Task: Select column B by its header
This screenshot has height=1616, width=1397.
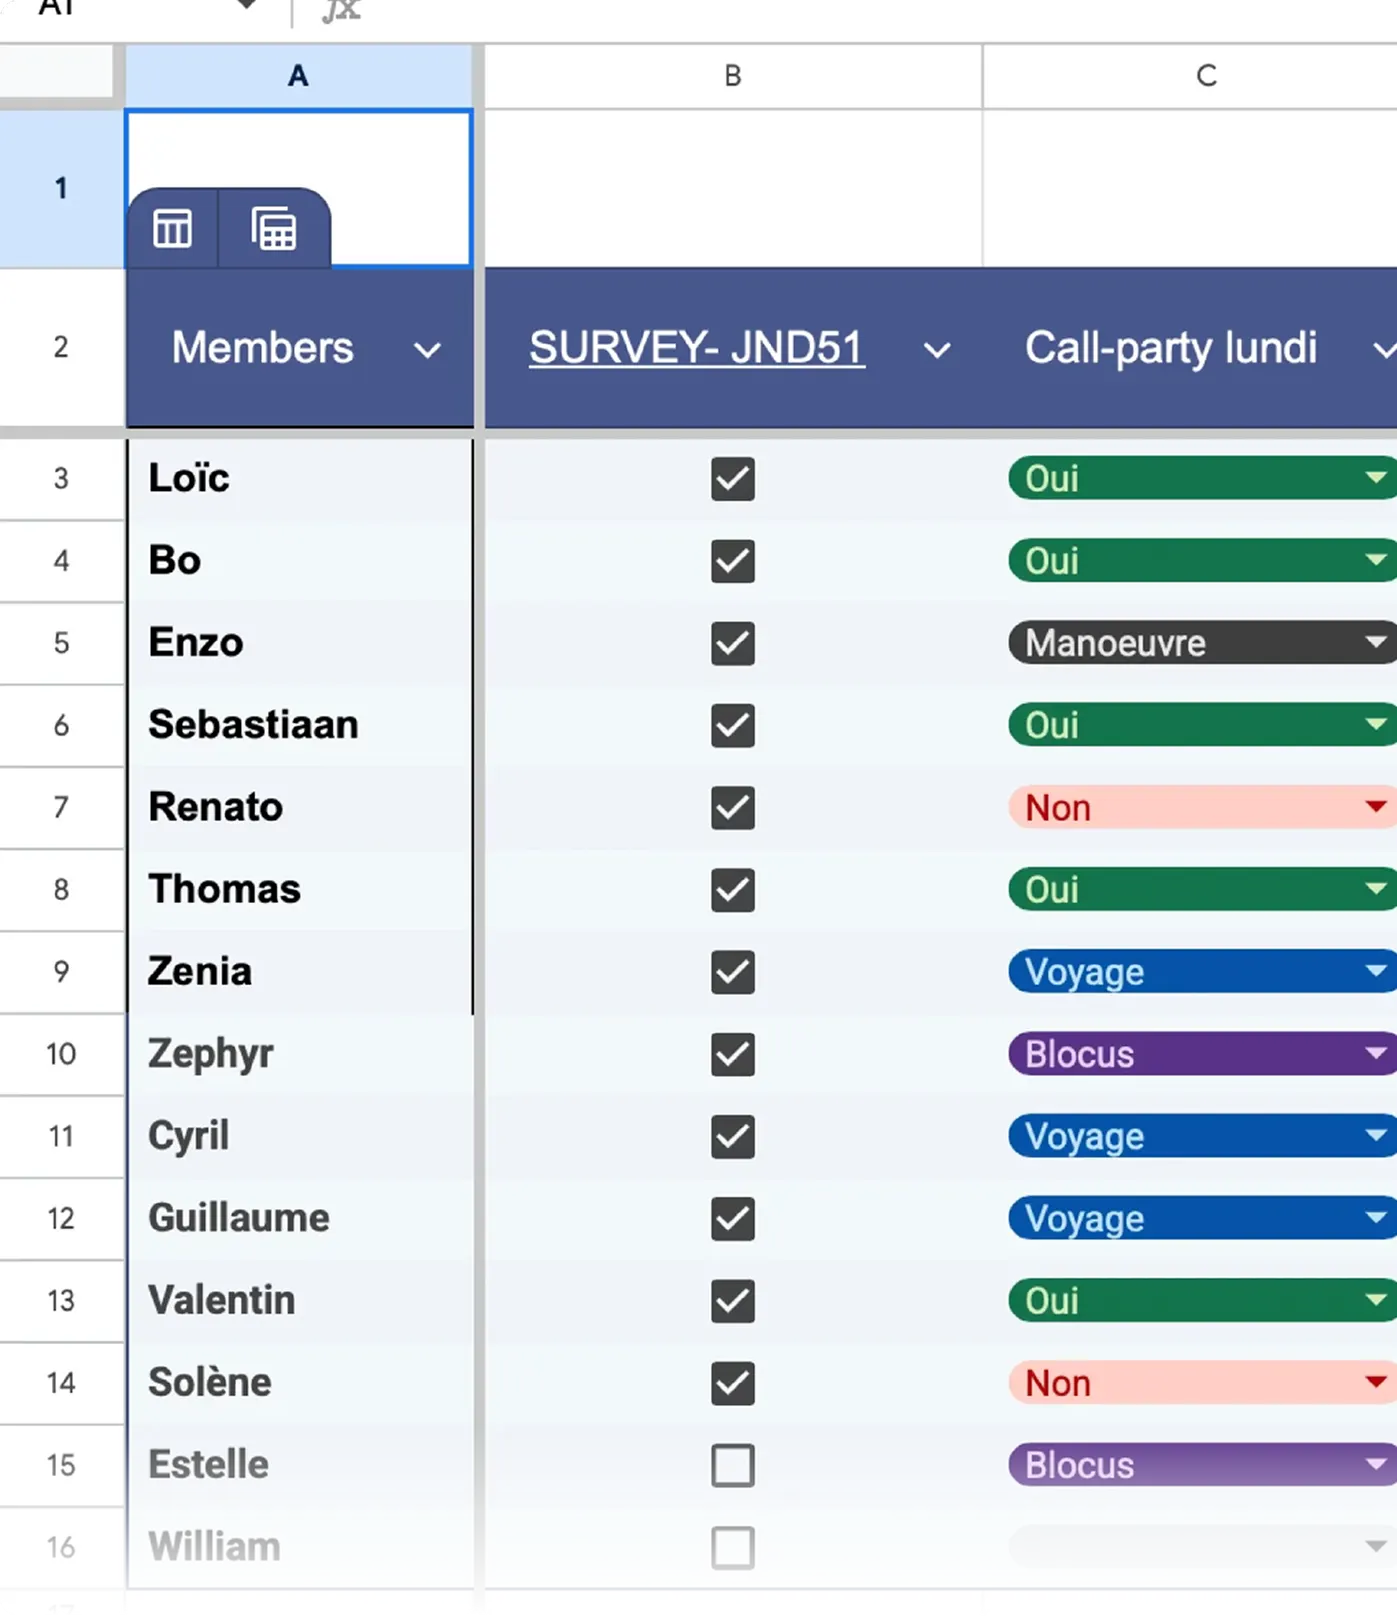Action: coord(733,75)
